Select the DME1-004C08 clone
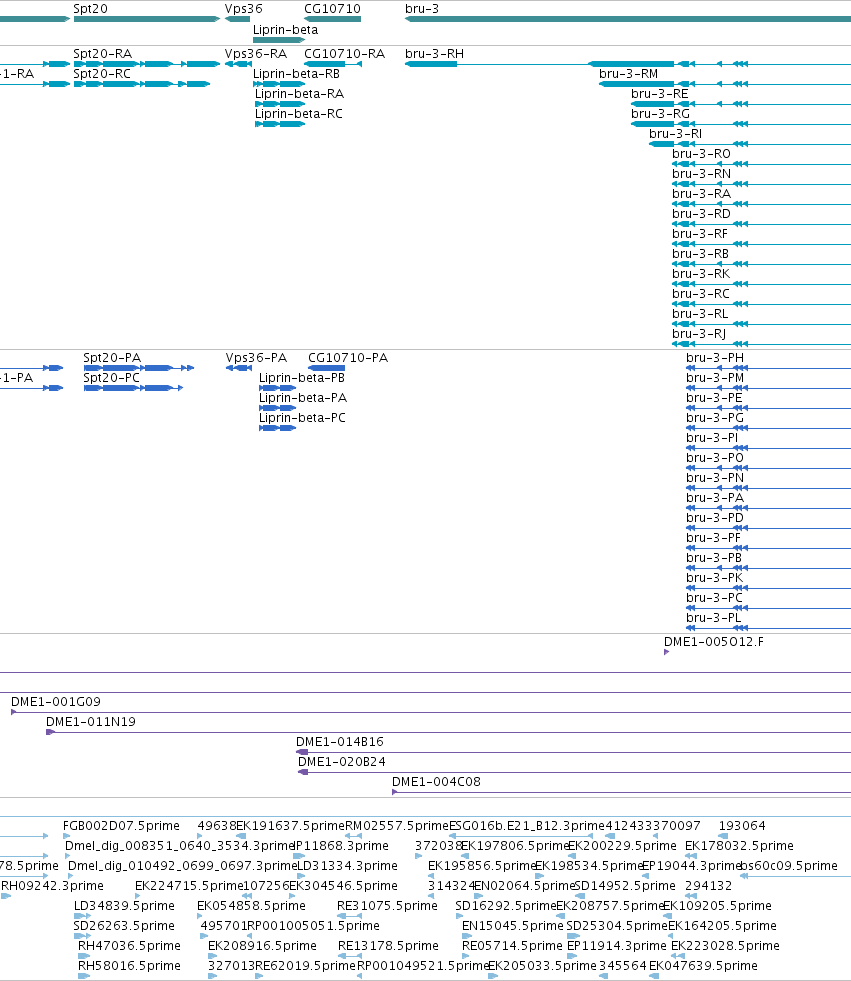 [x=621, y=792]
